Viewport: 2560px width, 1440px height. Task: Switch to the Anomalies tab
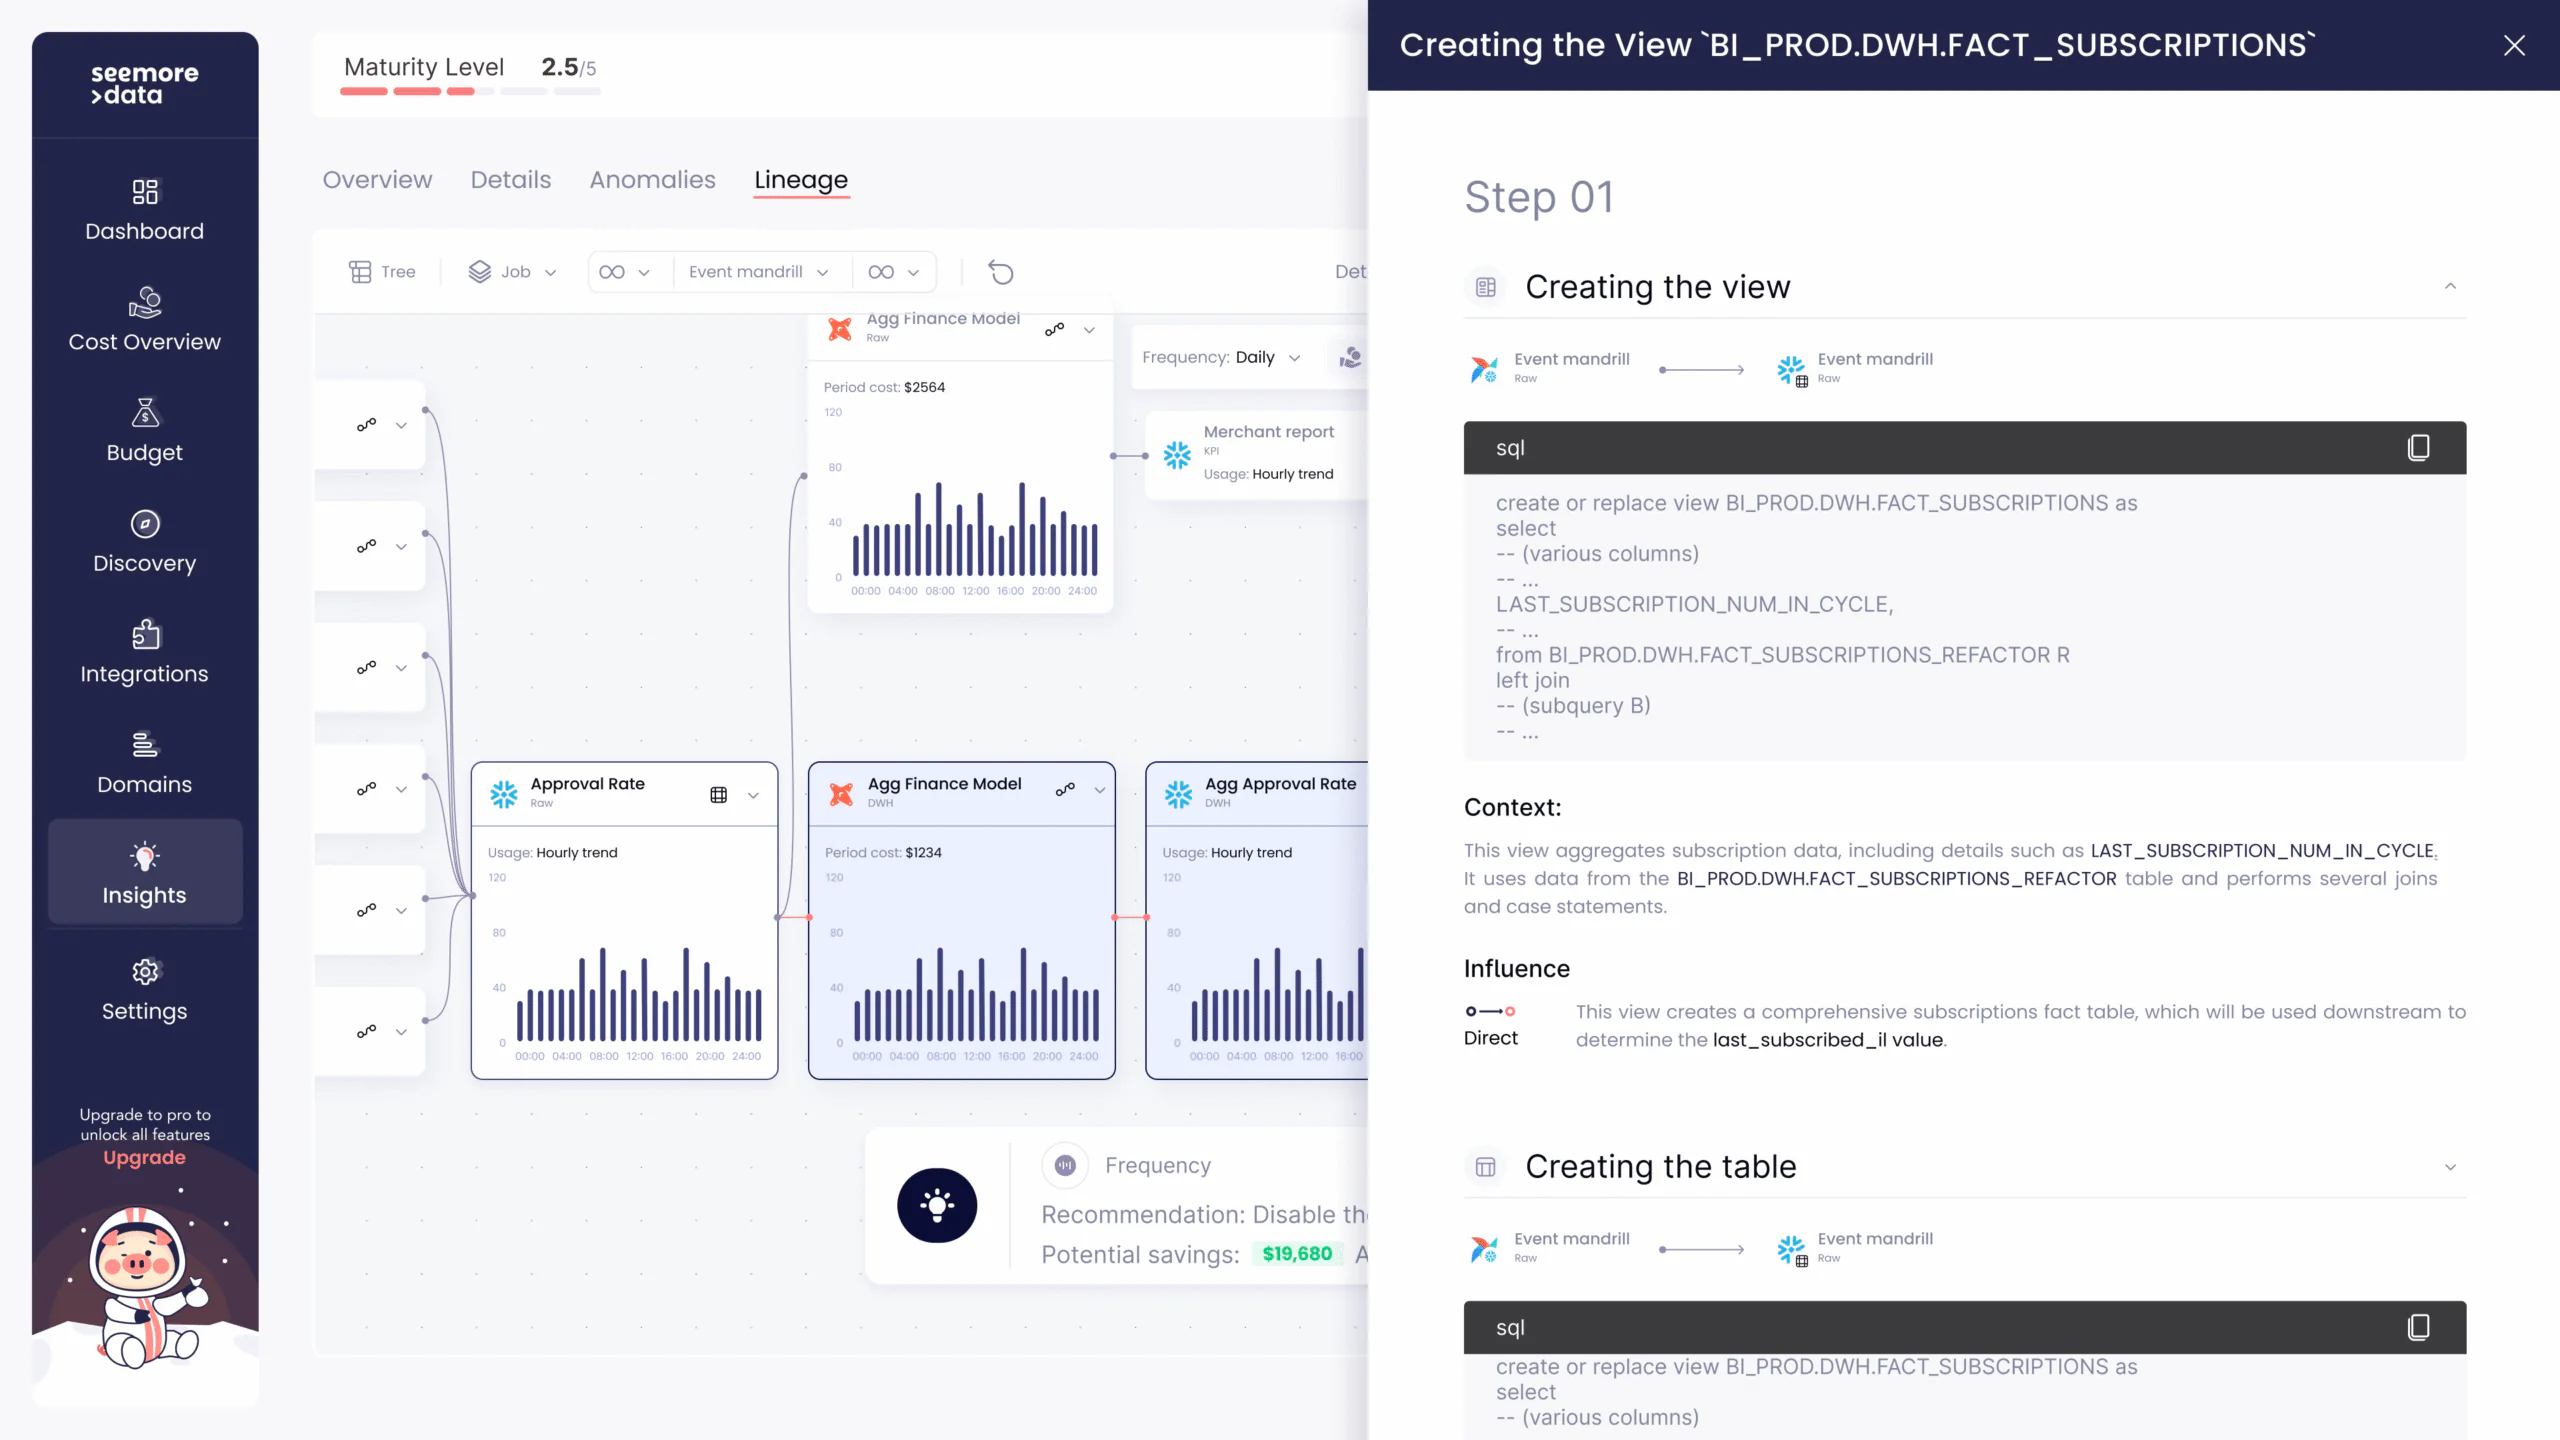652,180
